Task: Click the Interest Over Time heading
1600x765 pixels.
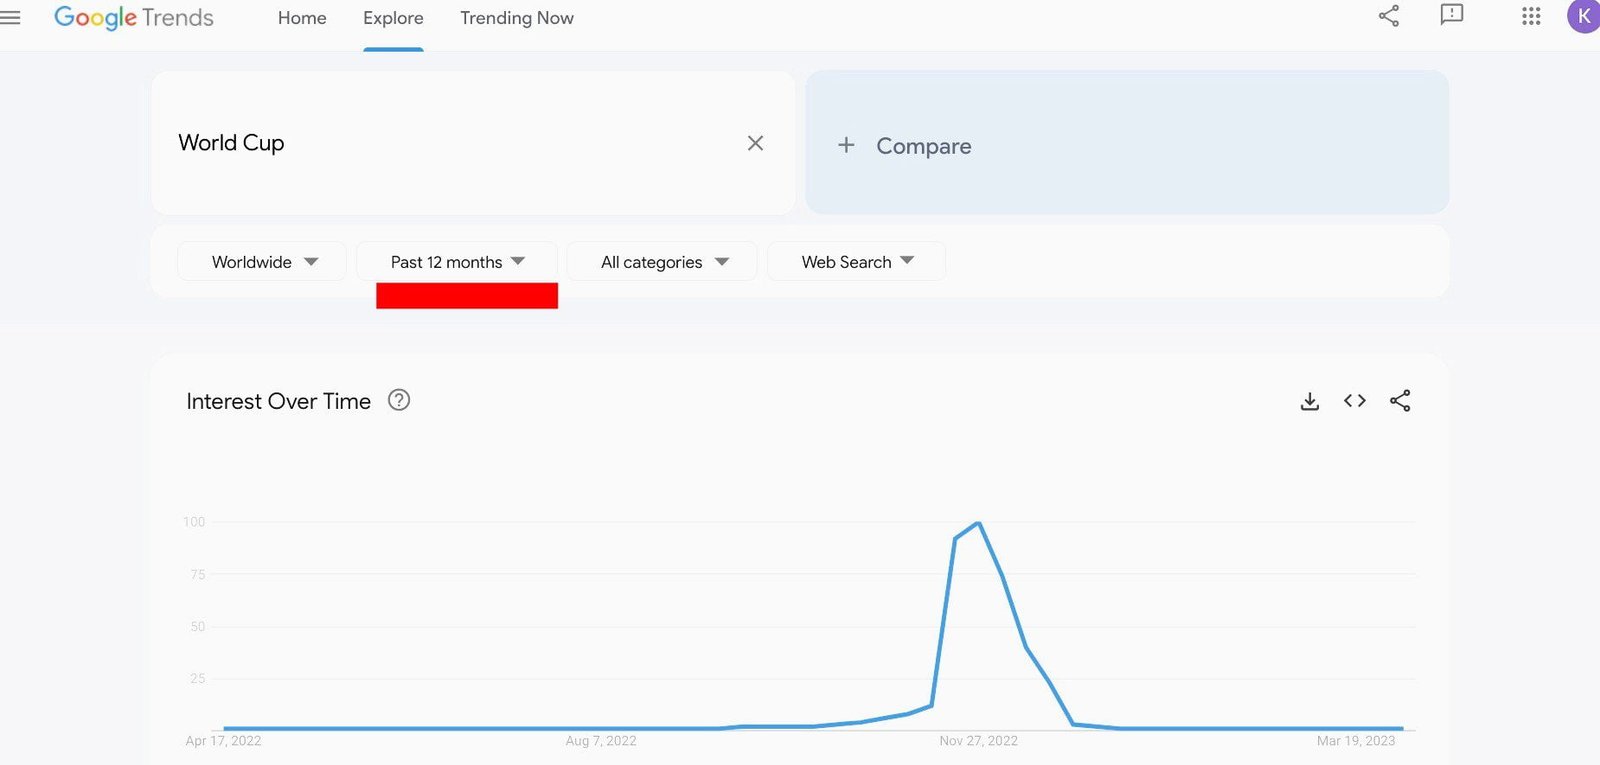Action: (x=278, y=401)
